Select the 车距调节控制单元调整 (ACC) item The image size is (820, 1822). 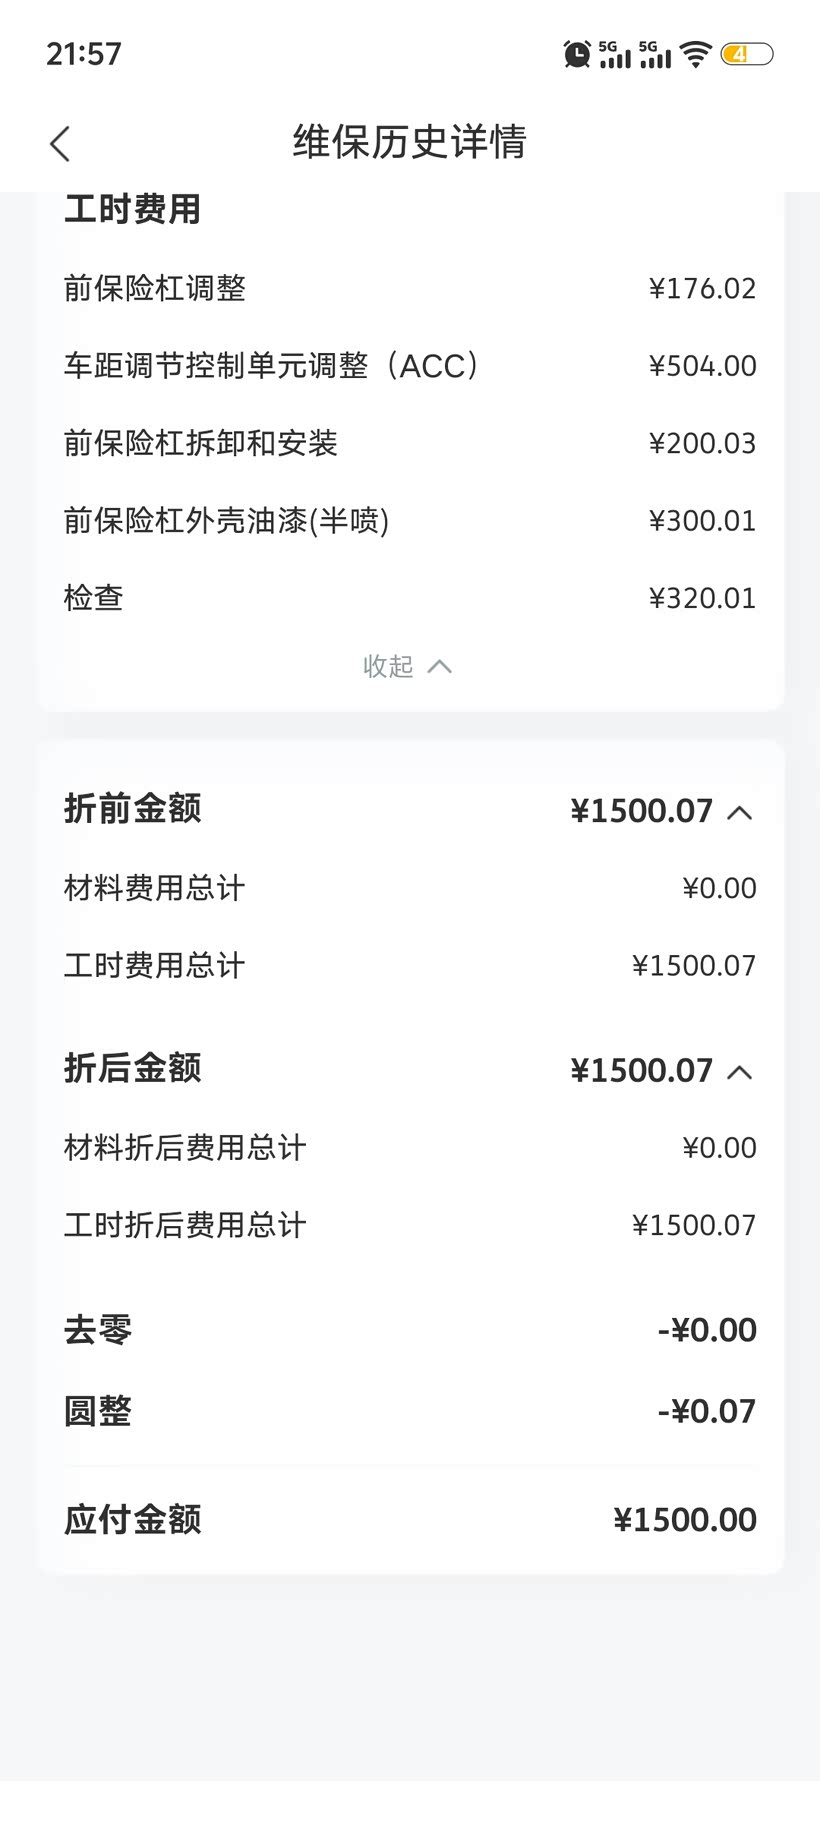pos(270,366)
